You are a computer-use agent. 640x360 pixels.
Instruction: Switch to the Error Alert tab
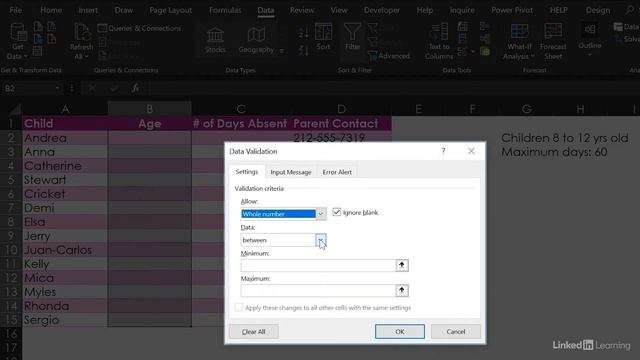pos(337,172)
